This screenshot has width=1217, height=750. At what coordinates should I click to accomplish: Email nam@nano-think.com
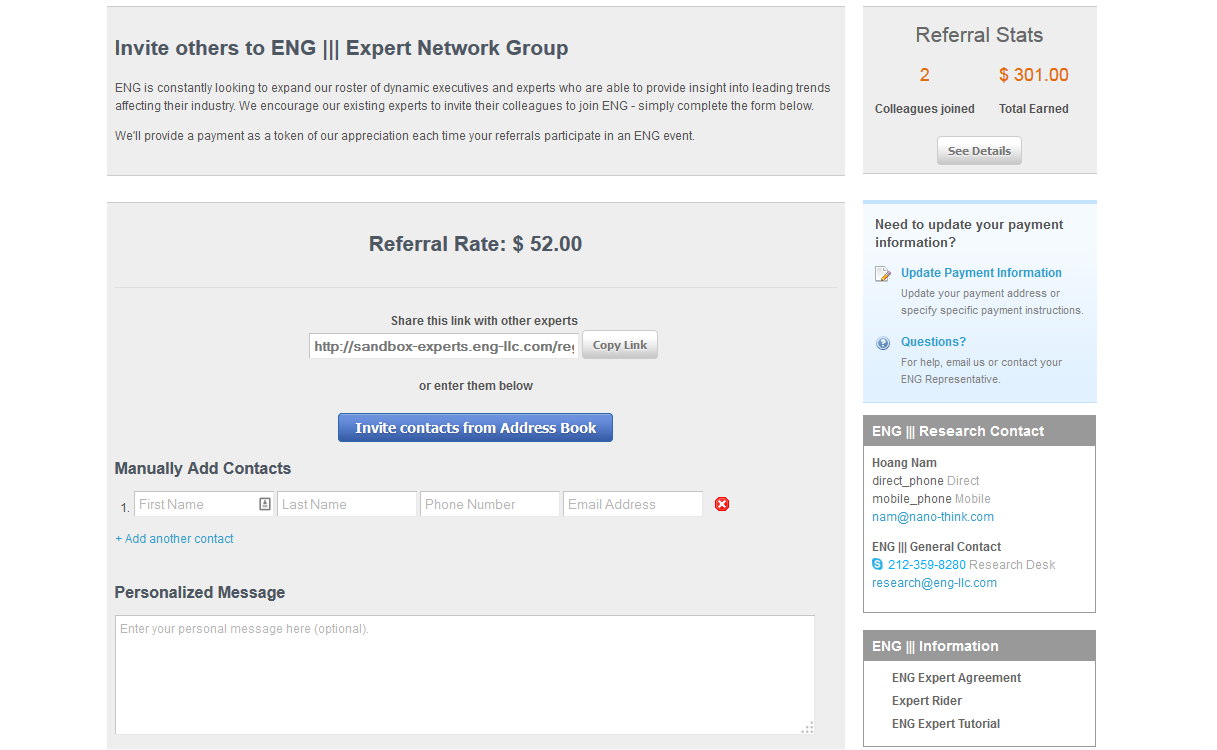[x=933, y=517]
